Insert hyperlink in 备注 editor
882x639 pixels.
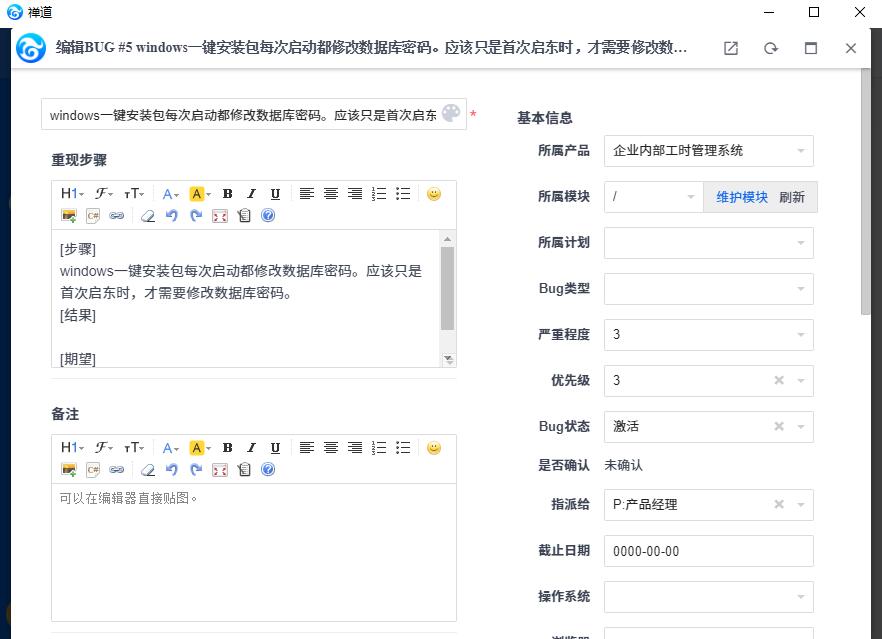[x=116, y=470]
